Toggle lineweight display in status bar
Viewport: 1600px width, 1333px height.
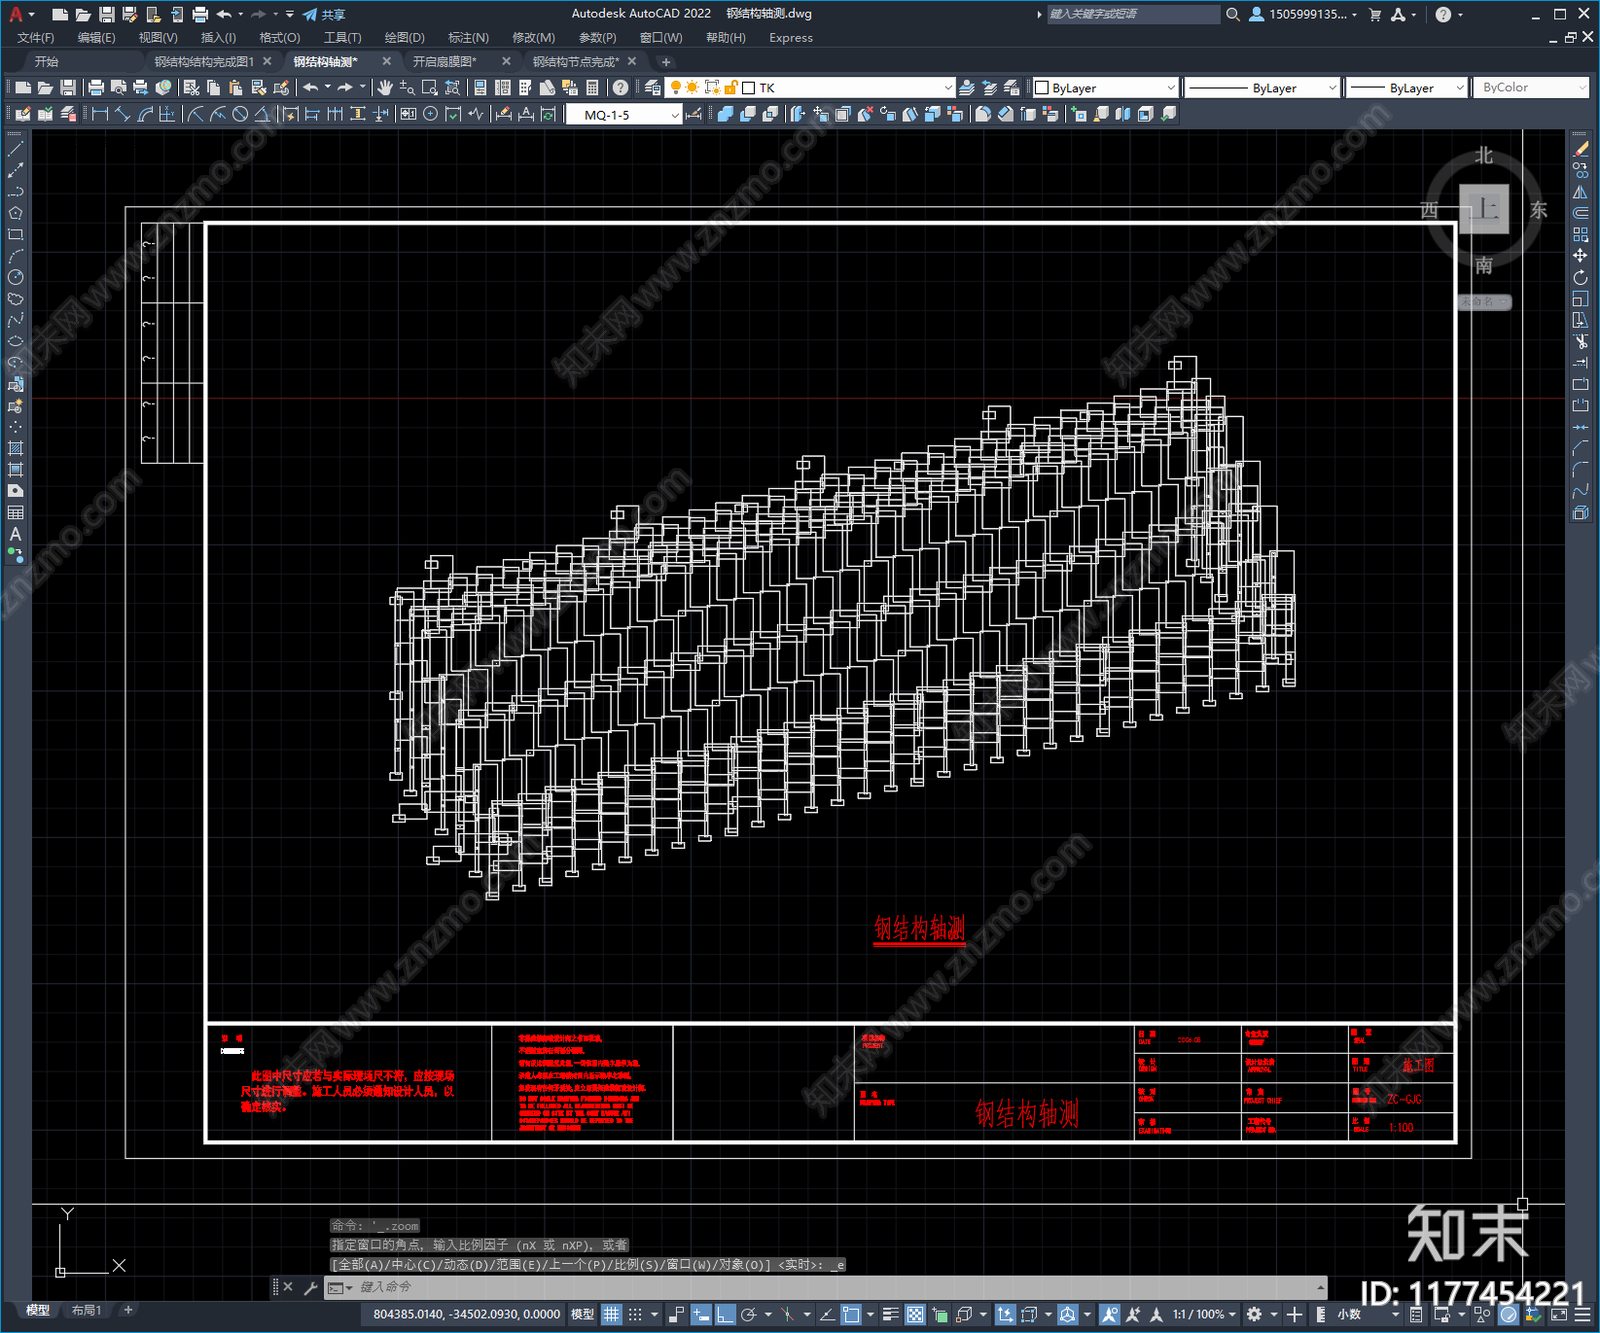point(890,1314)
